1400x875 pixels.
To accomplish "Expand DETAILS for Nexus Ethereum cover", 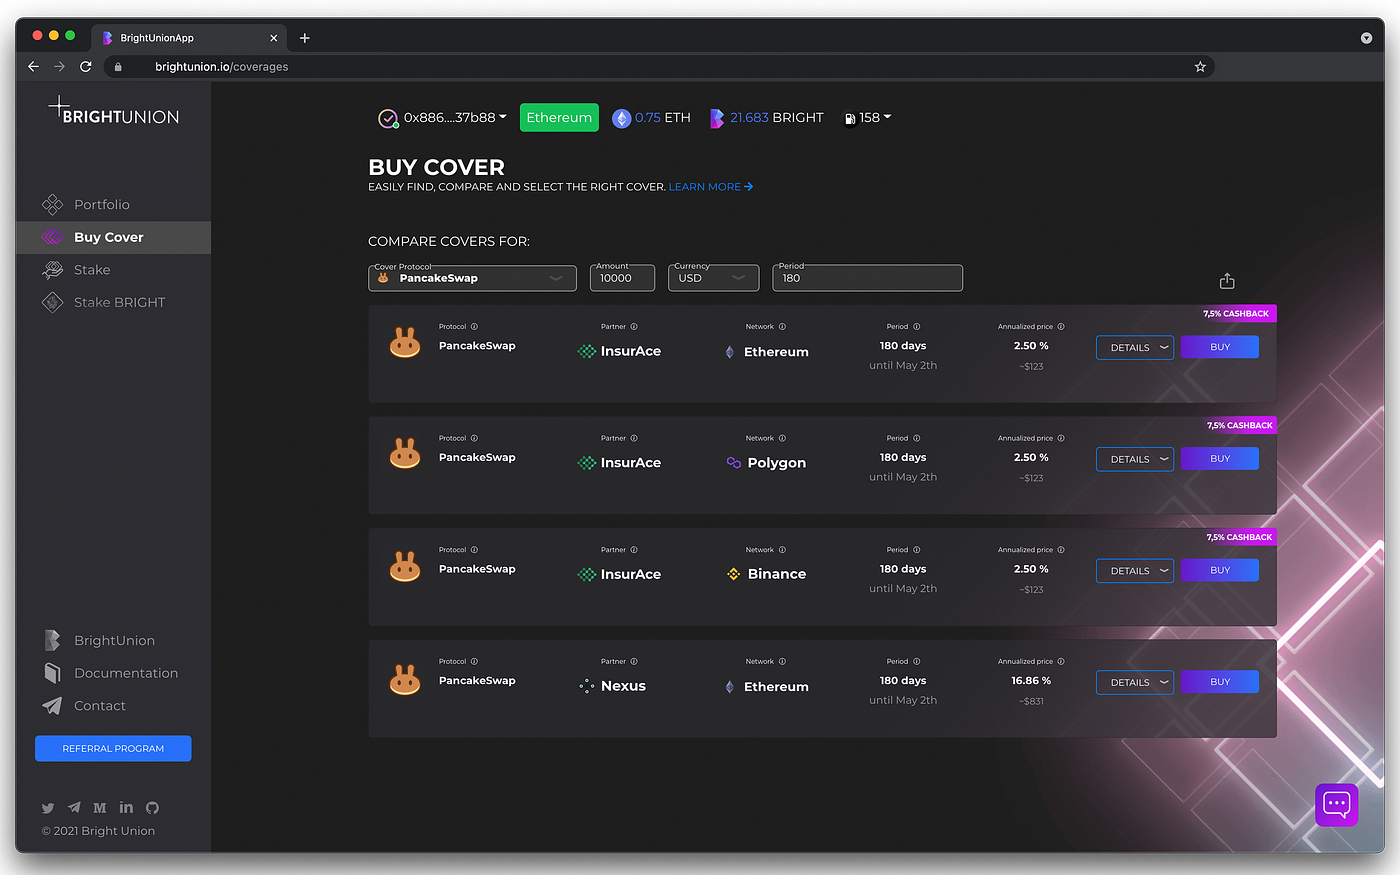I will 1135,683.
